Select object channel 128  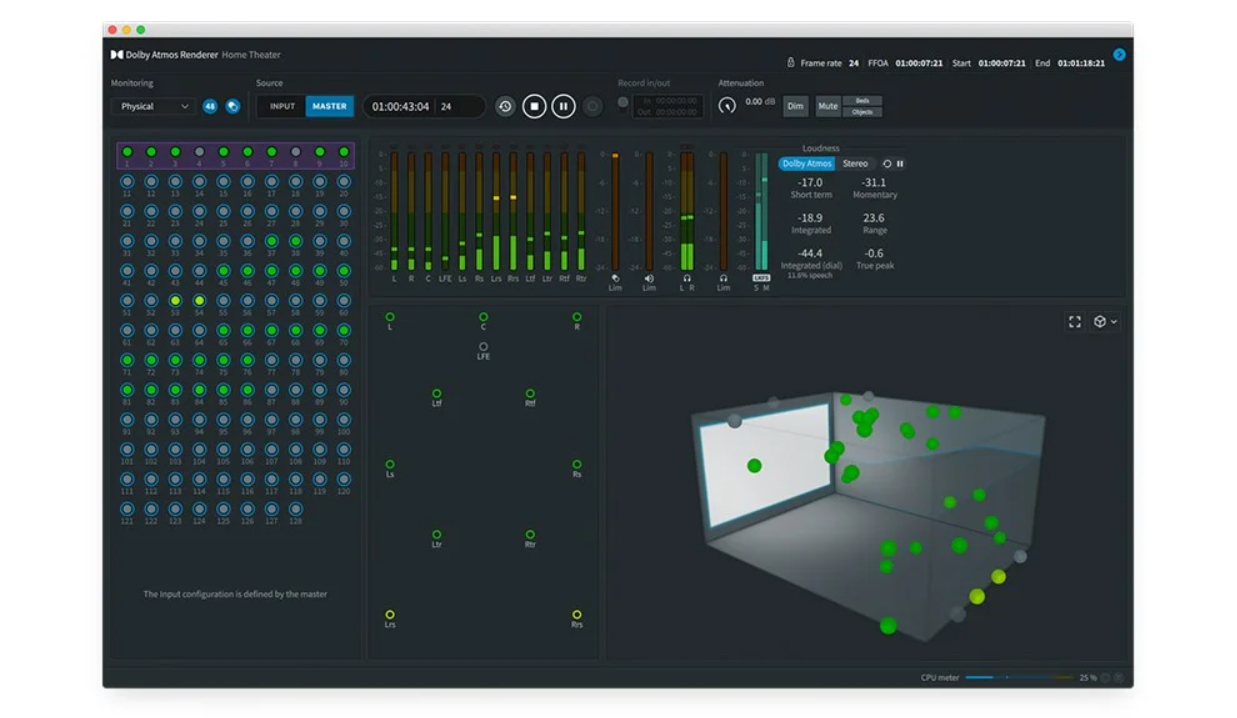click(295, 508)
